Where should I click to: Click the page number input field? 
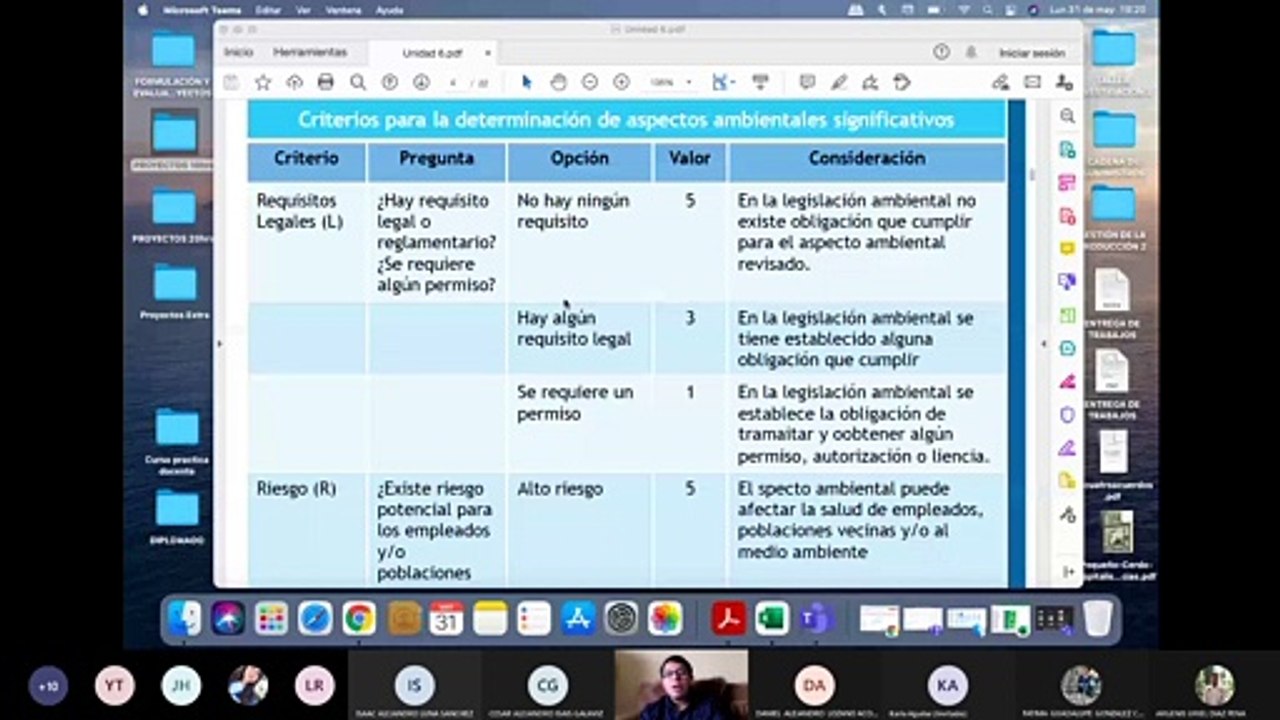click(x=453, y=82)
